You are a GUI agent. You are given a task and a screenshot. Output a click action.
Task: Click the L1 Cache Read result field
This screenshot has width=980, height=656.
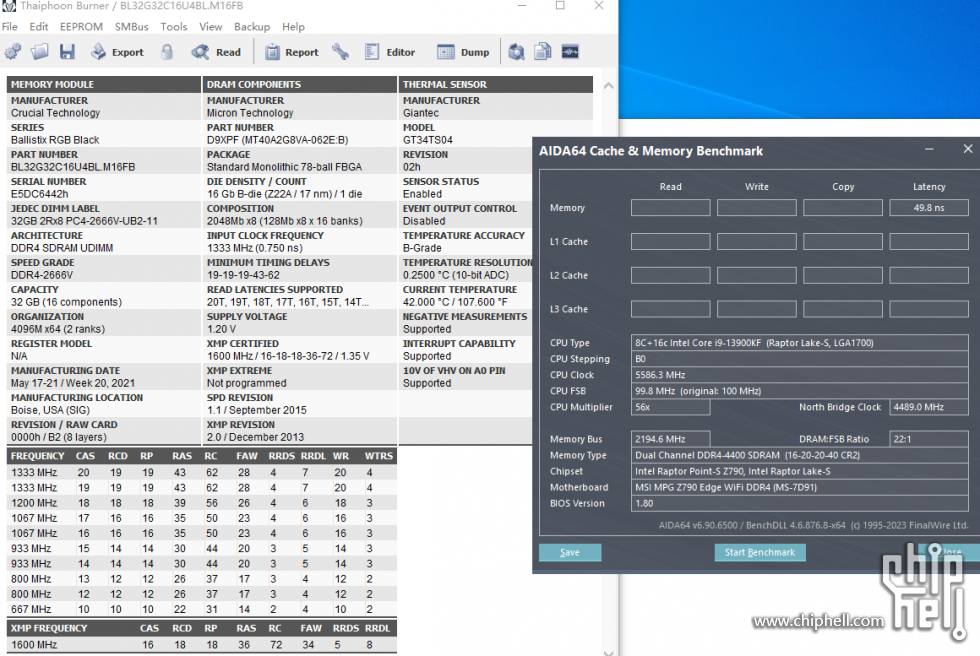[671, 241]
